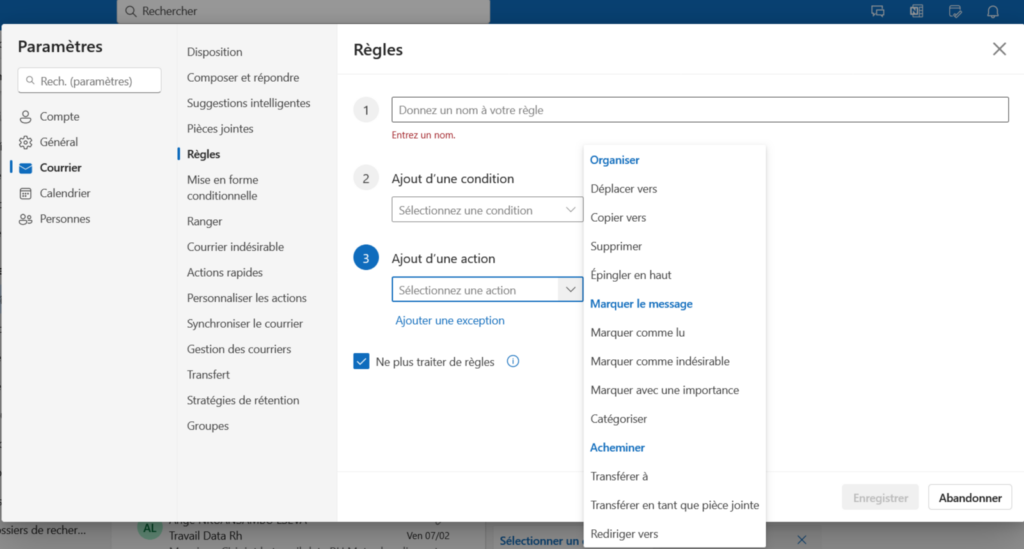Open the chat bubble icon in top bar
1024x549 pixels.
click(878, 11)
